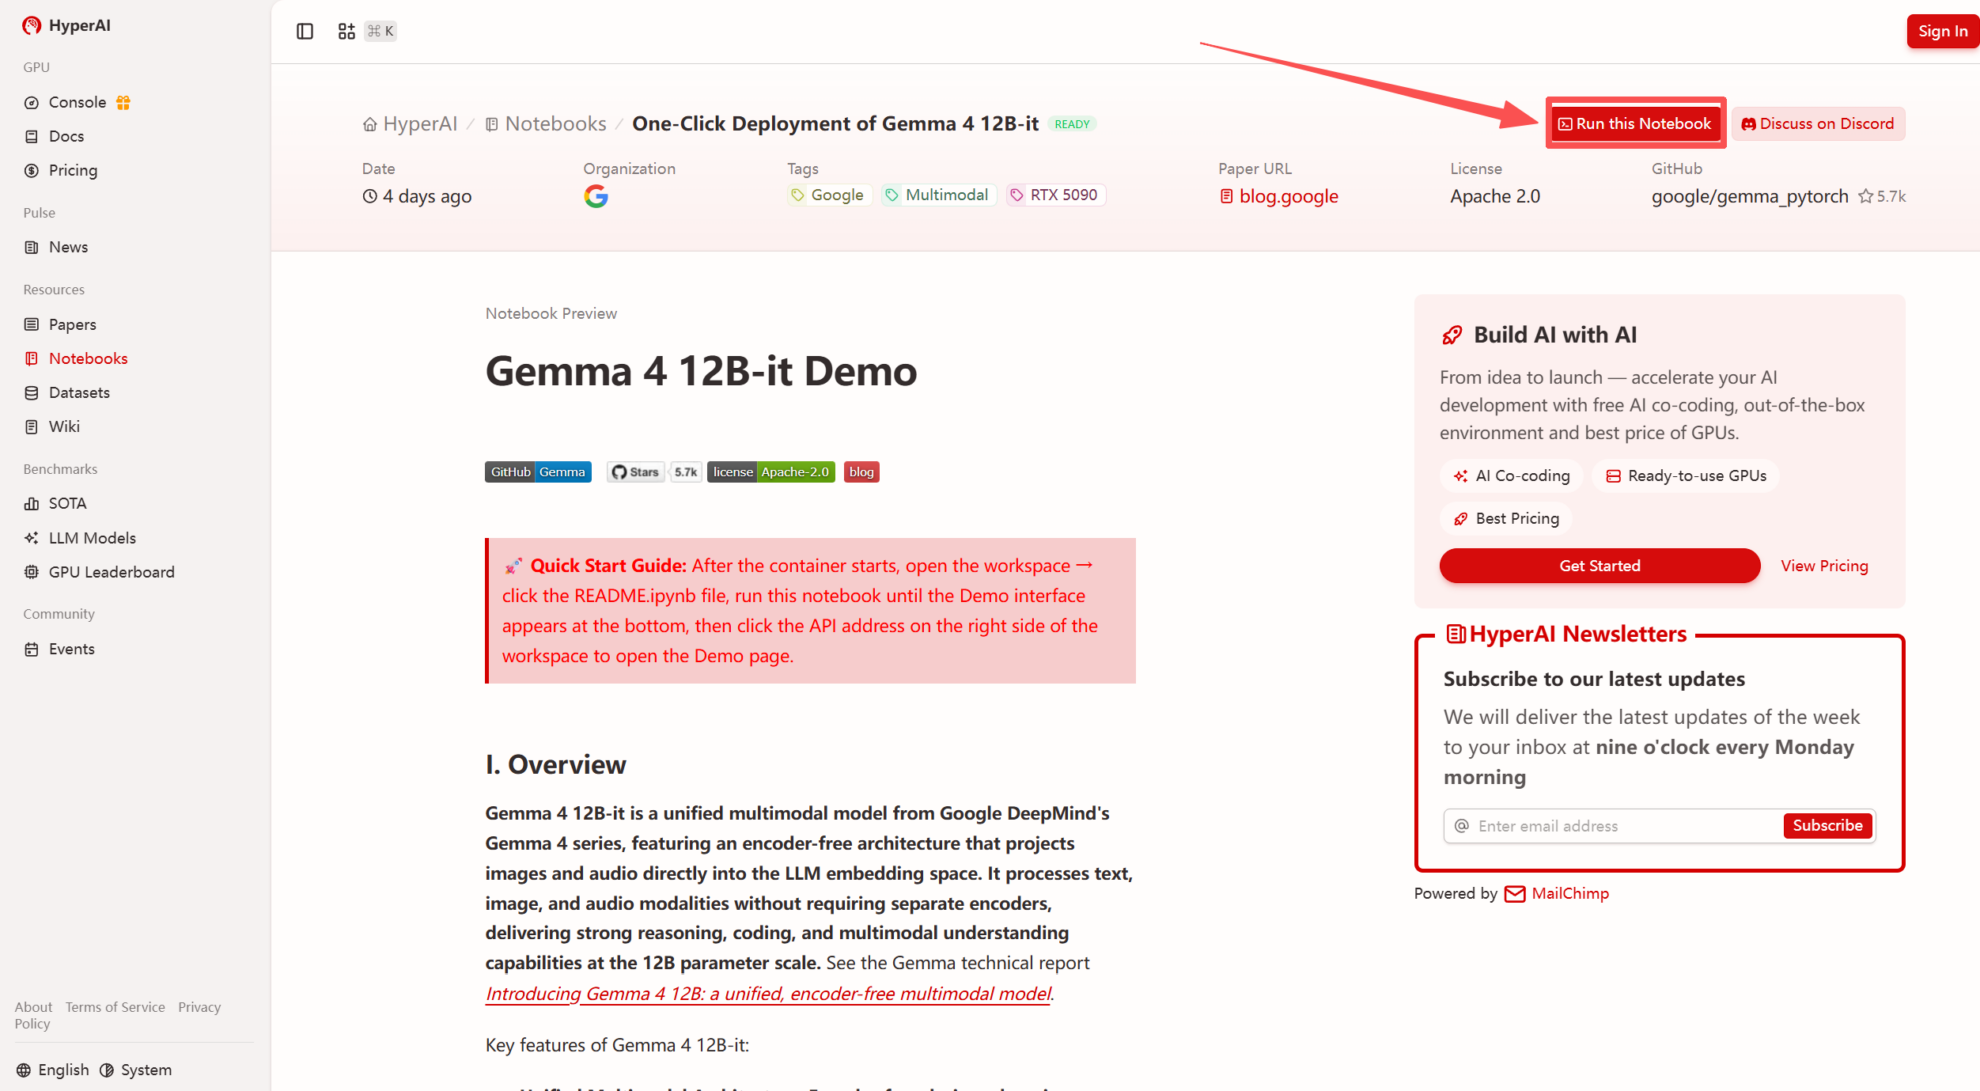
Task: Open the blog.google paper URL
Action: 1279,196
